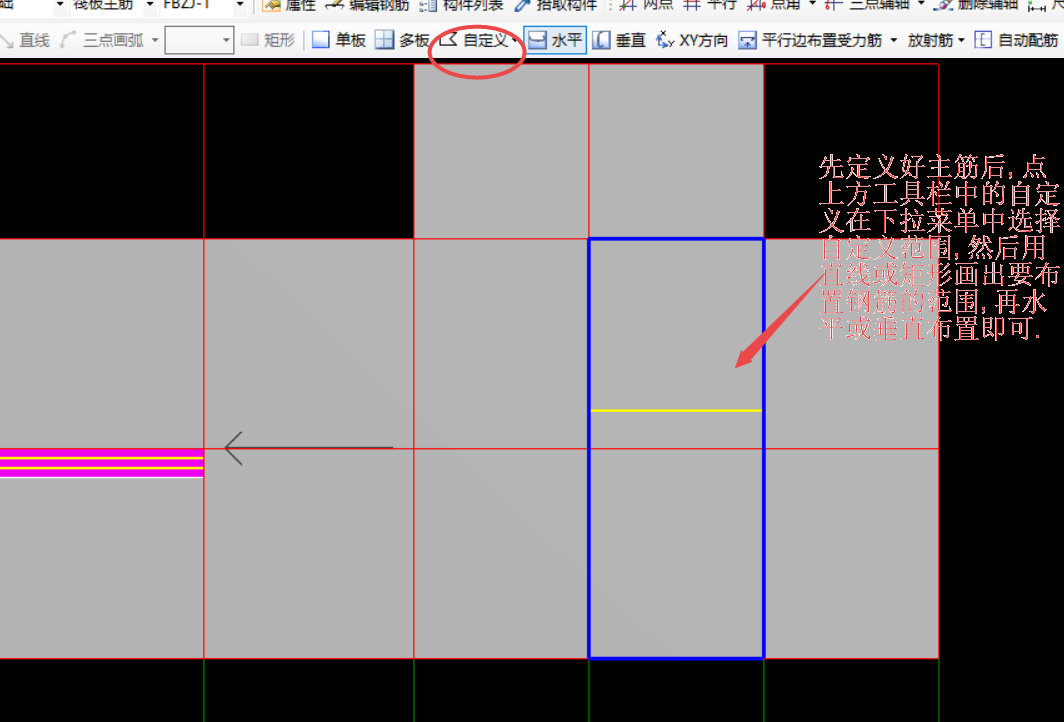Select the 三点画弧 three-point arc tool
The width and height of the screenshot is (1064, 722).
tap(102, 40)
